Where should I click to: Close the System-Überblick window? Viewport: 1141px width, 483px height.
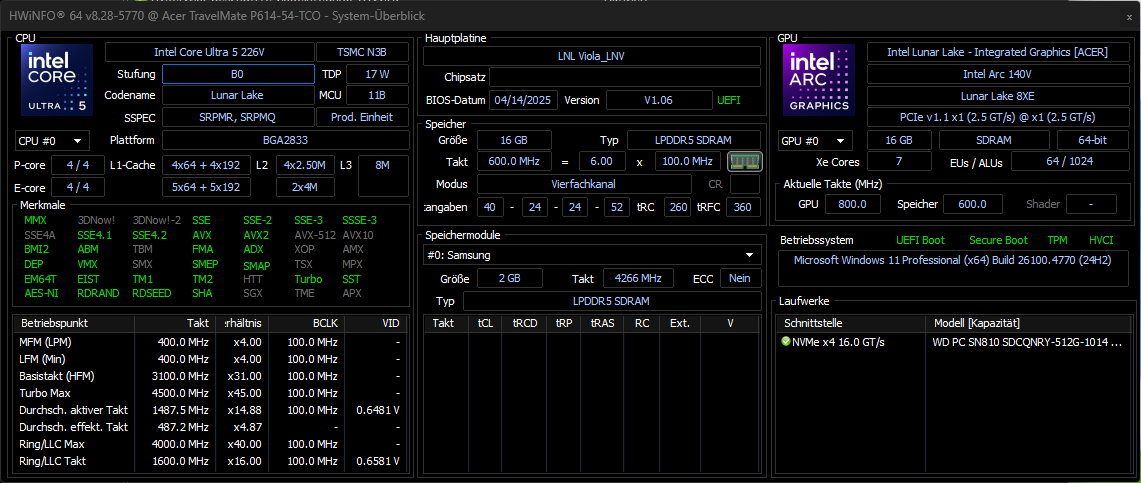1129,16
